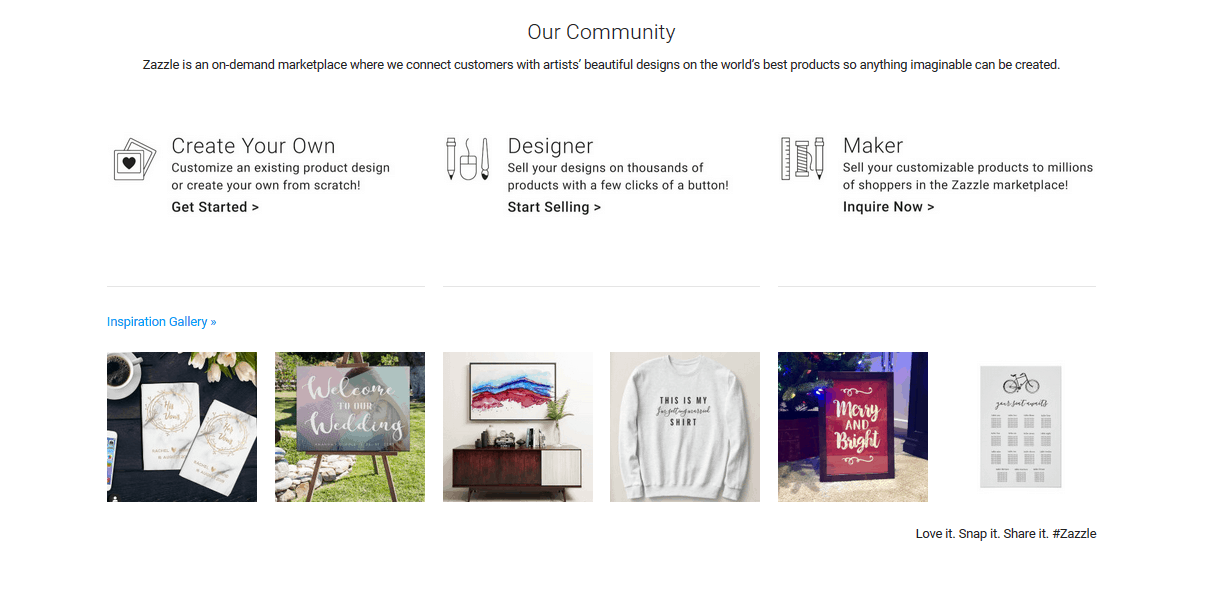The image size is (1217, 592).
Task: Open the Inspiration Gallery link
Action: 161,322
